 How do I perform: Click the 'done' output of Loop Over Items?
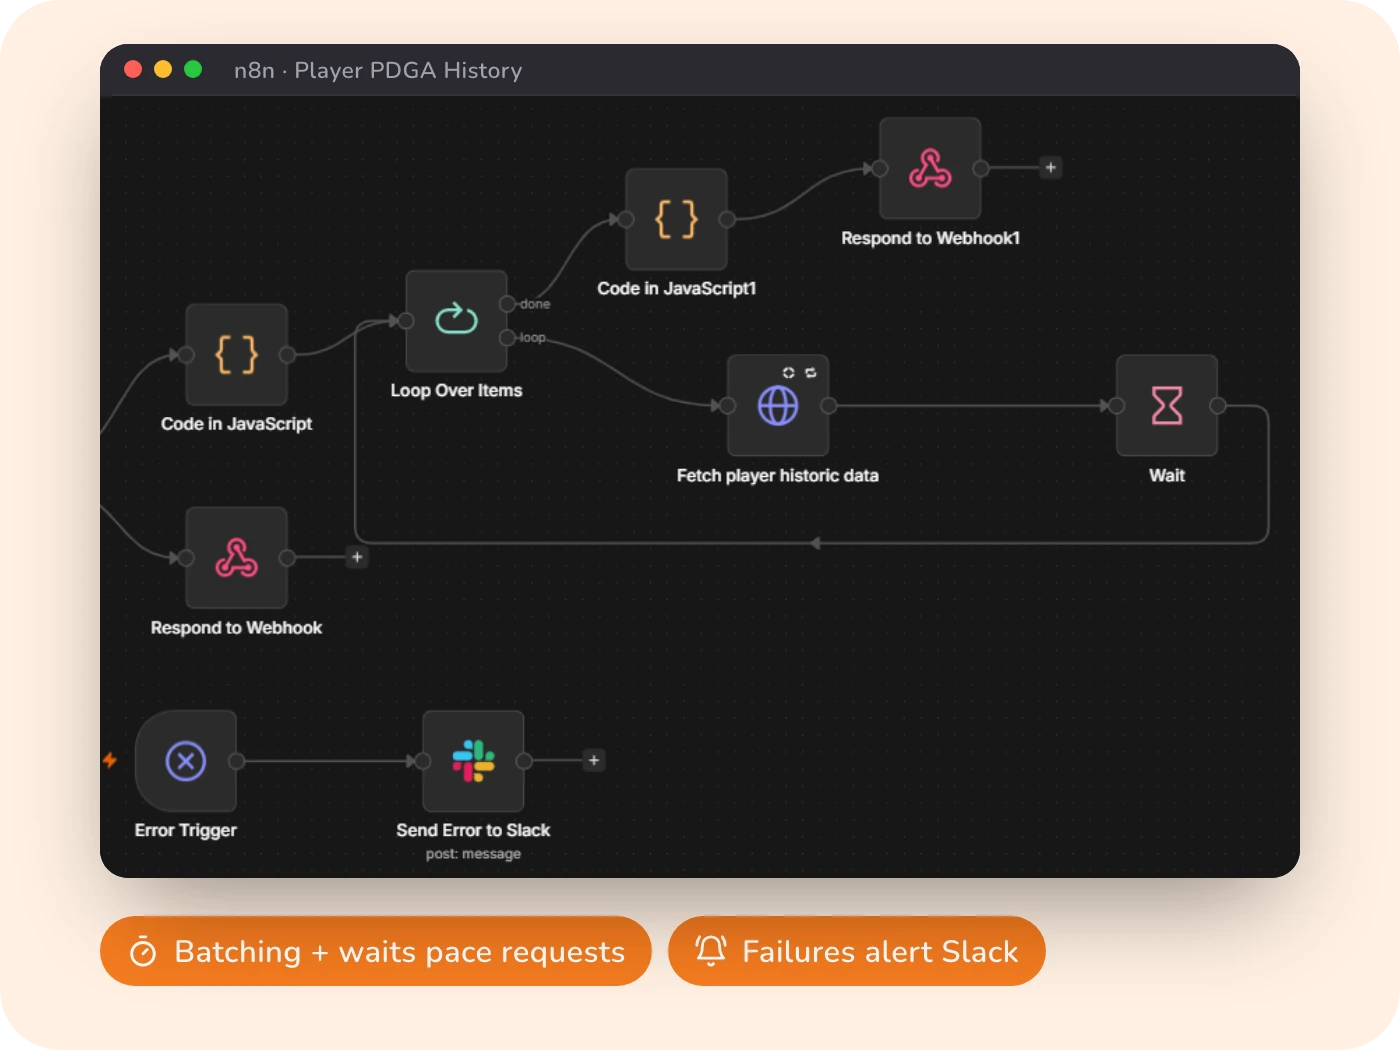pyautogui.click(x=508, y=304)
